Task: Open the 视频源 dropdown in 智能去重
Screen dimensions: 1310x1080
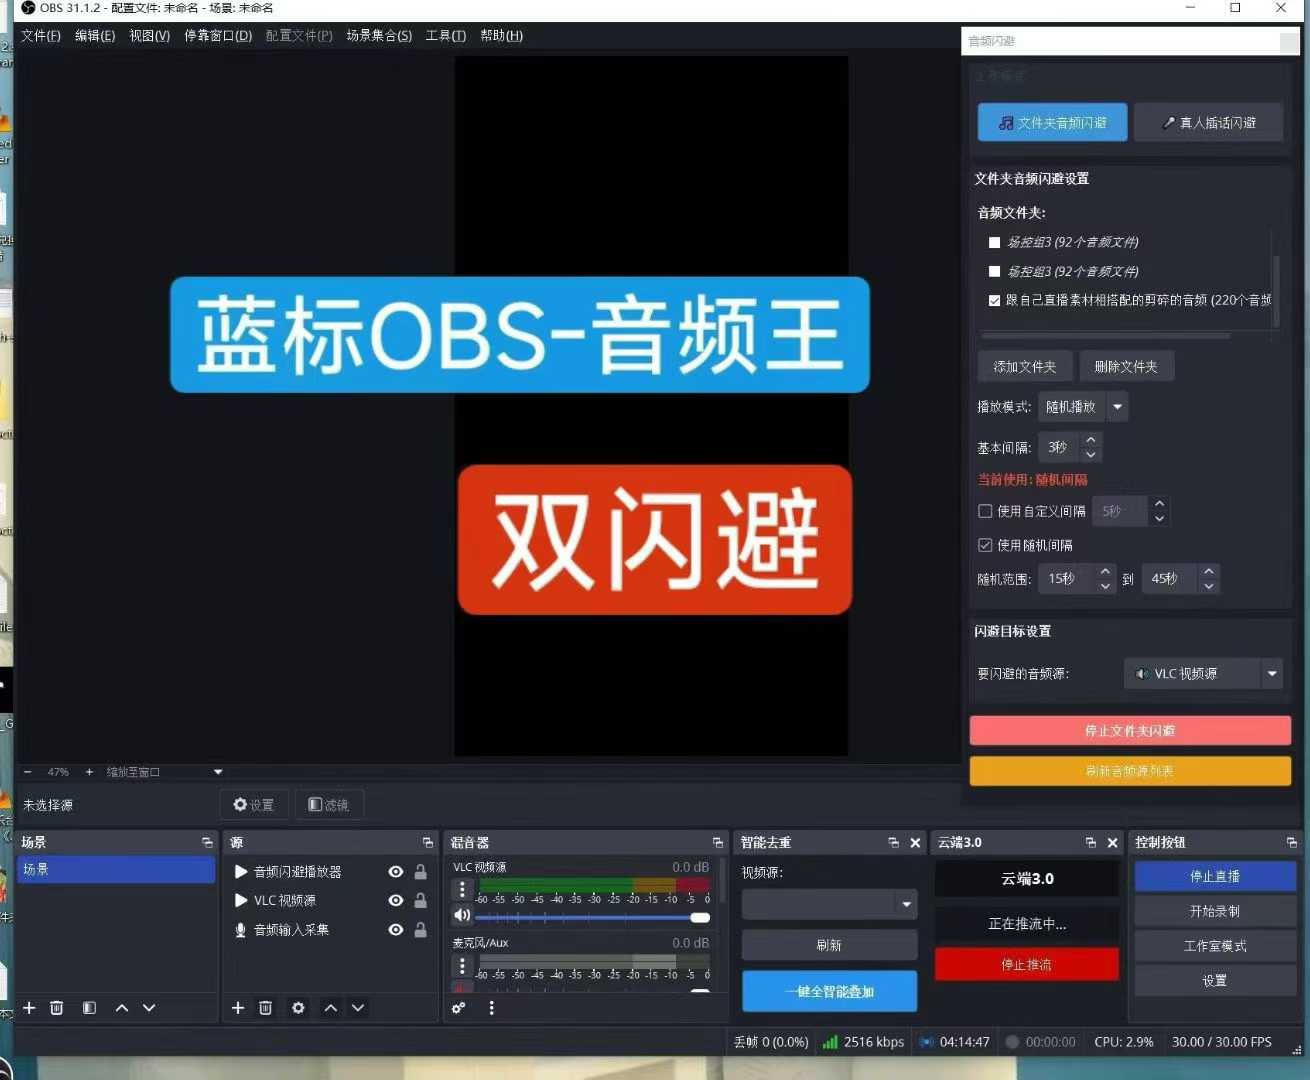Action: (x=829, y=904)
